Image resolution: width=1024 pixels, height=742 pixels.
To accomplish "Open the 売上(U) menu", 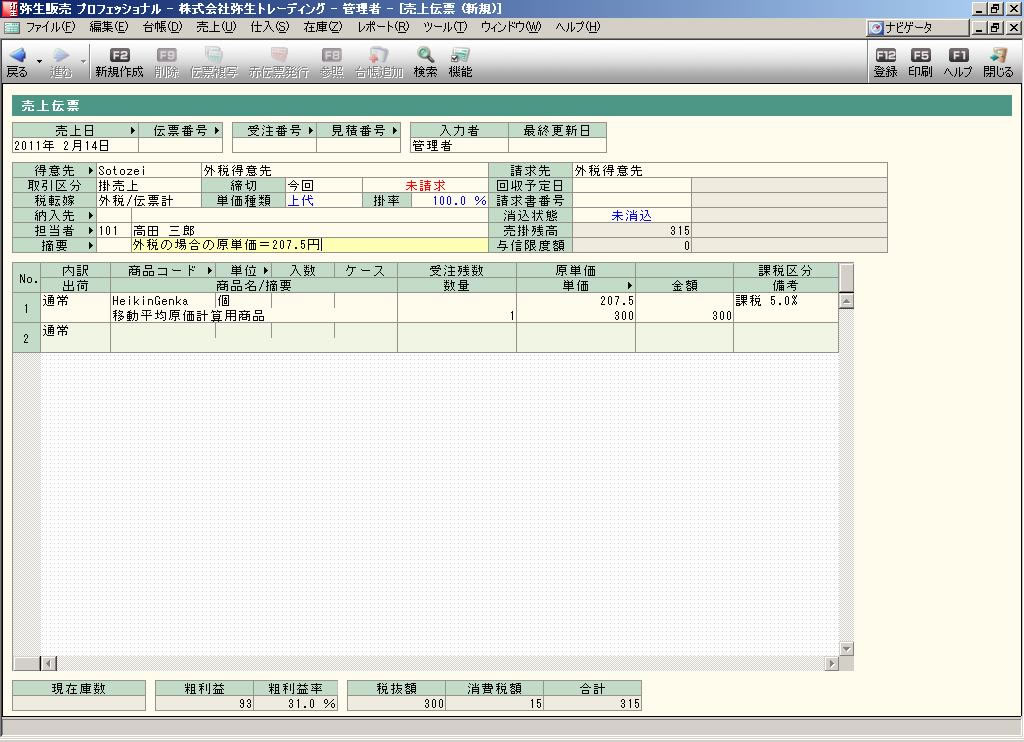I will pyautogui.click(x=216, y=27).
